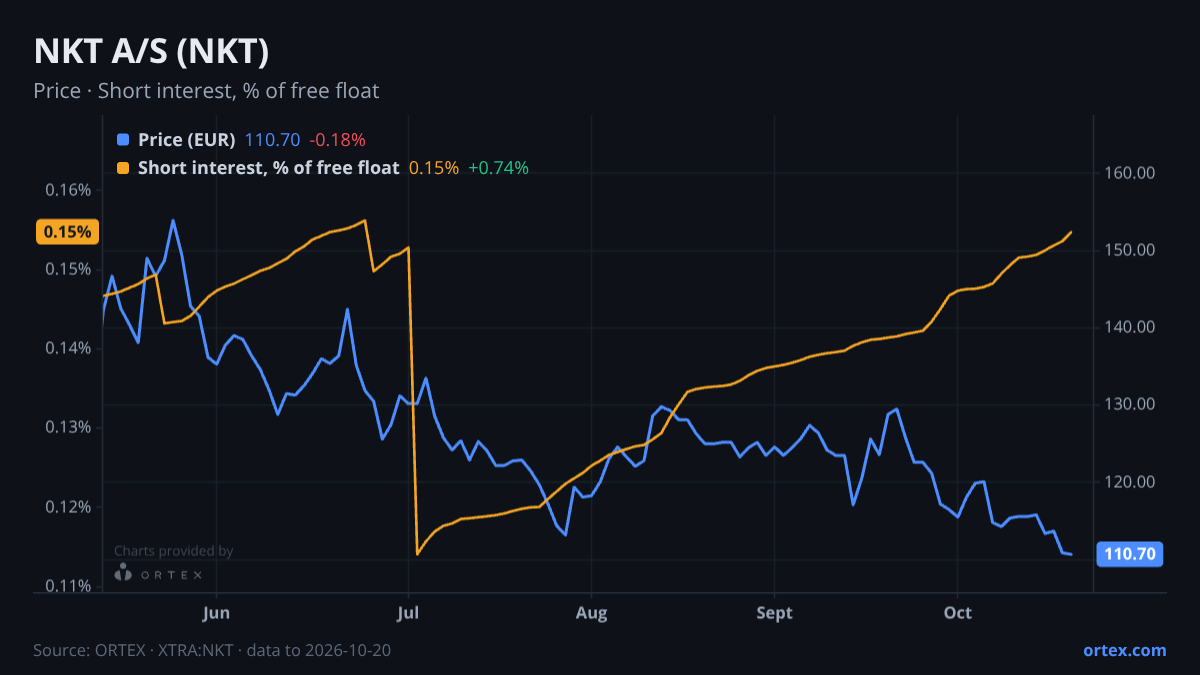Screen dimensions: 1200x675
Task: Click the legend short interest value 0.15%
Action: 434,168
